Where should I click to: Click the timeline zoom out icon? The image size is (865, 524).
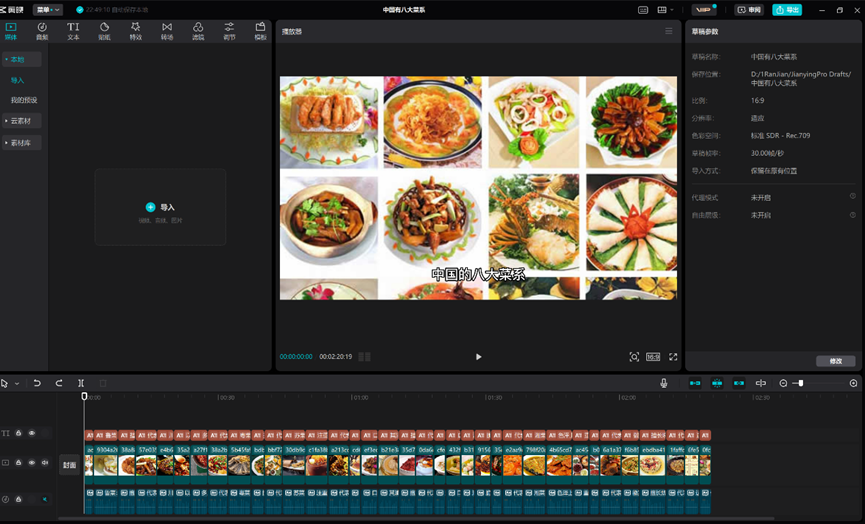coord(783,383)
